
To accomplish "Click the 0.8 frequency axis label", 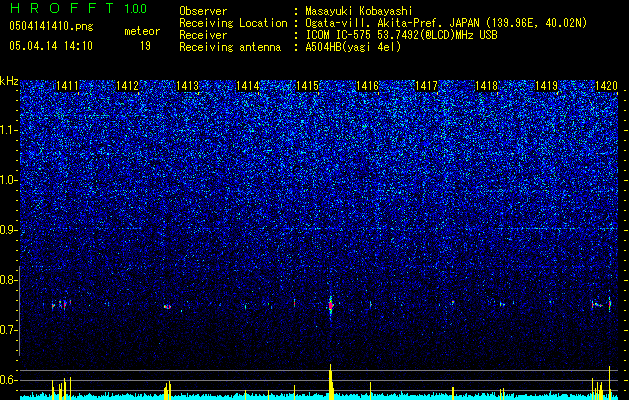I will 8,280.
